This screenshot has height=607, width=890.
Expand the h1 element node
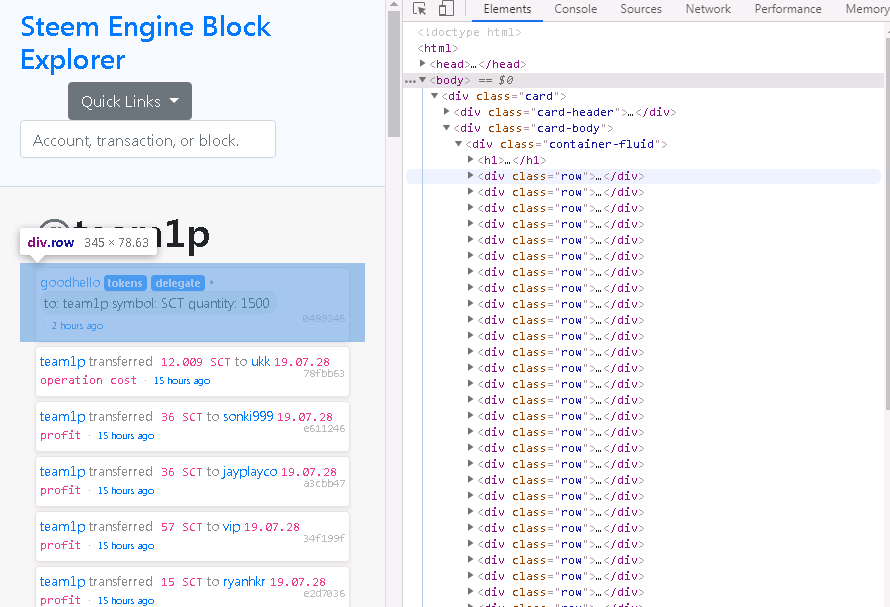coord(471,160)
